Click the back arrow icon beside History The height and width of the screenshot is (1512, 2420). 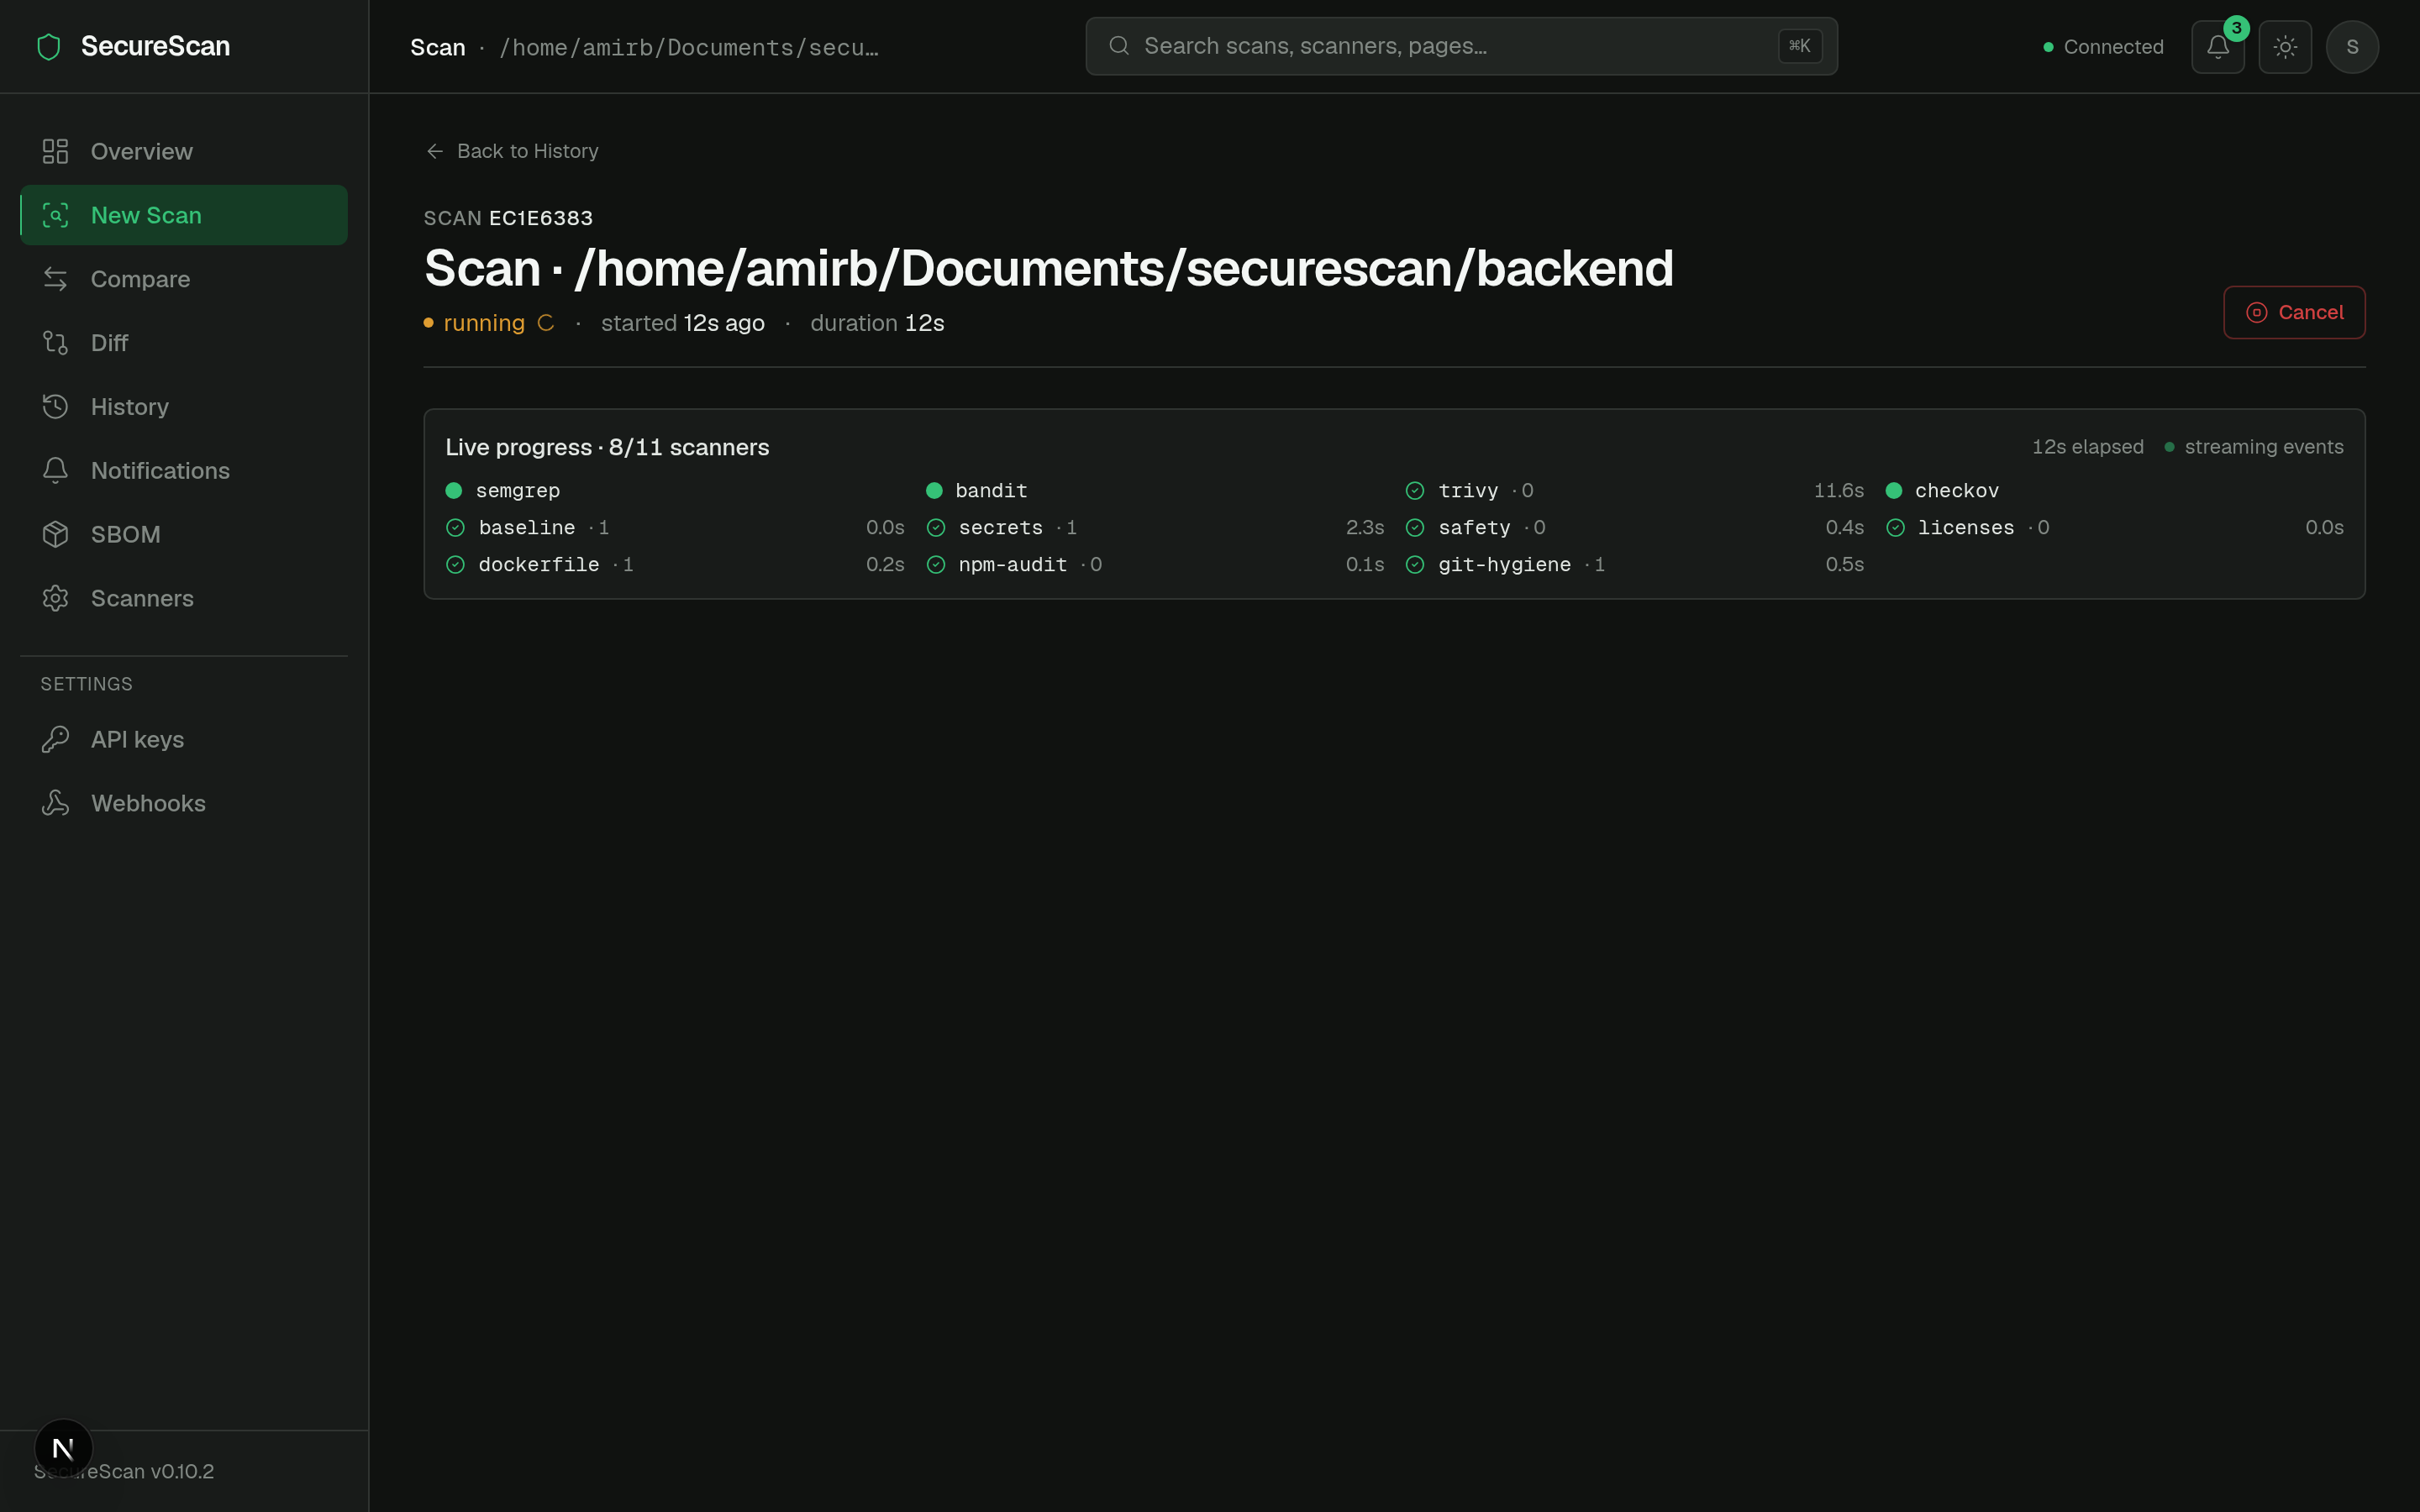[435, 151]
